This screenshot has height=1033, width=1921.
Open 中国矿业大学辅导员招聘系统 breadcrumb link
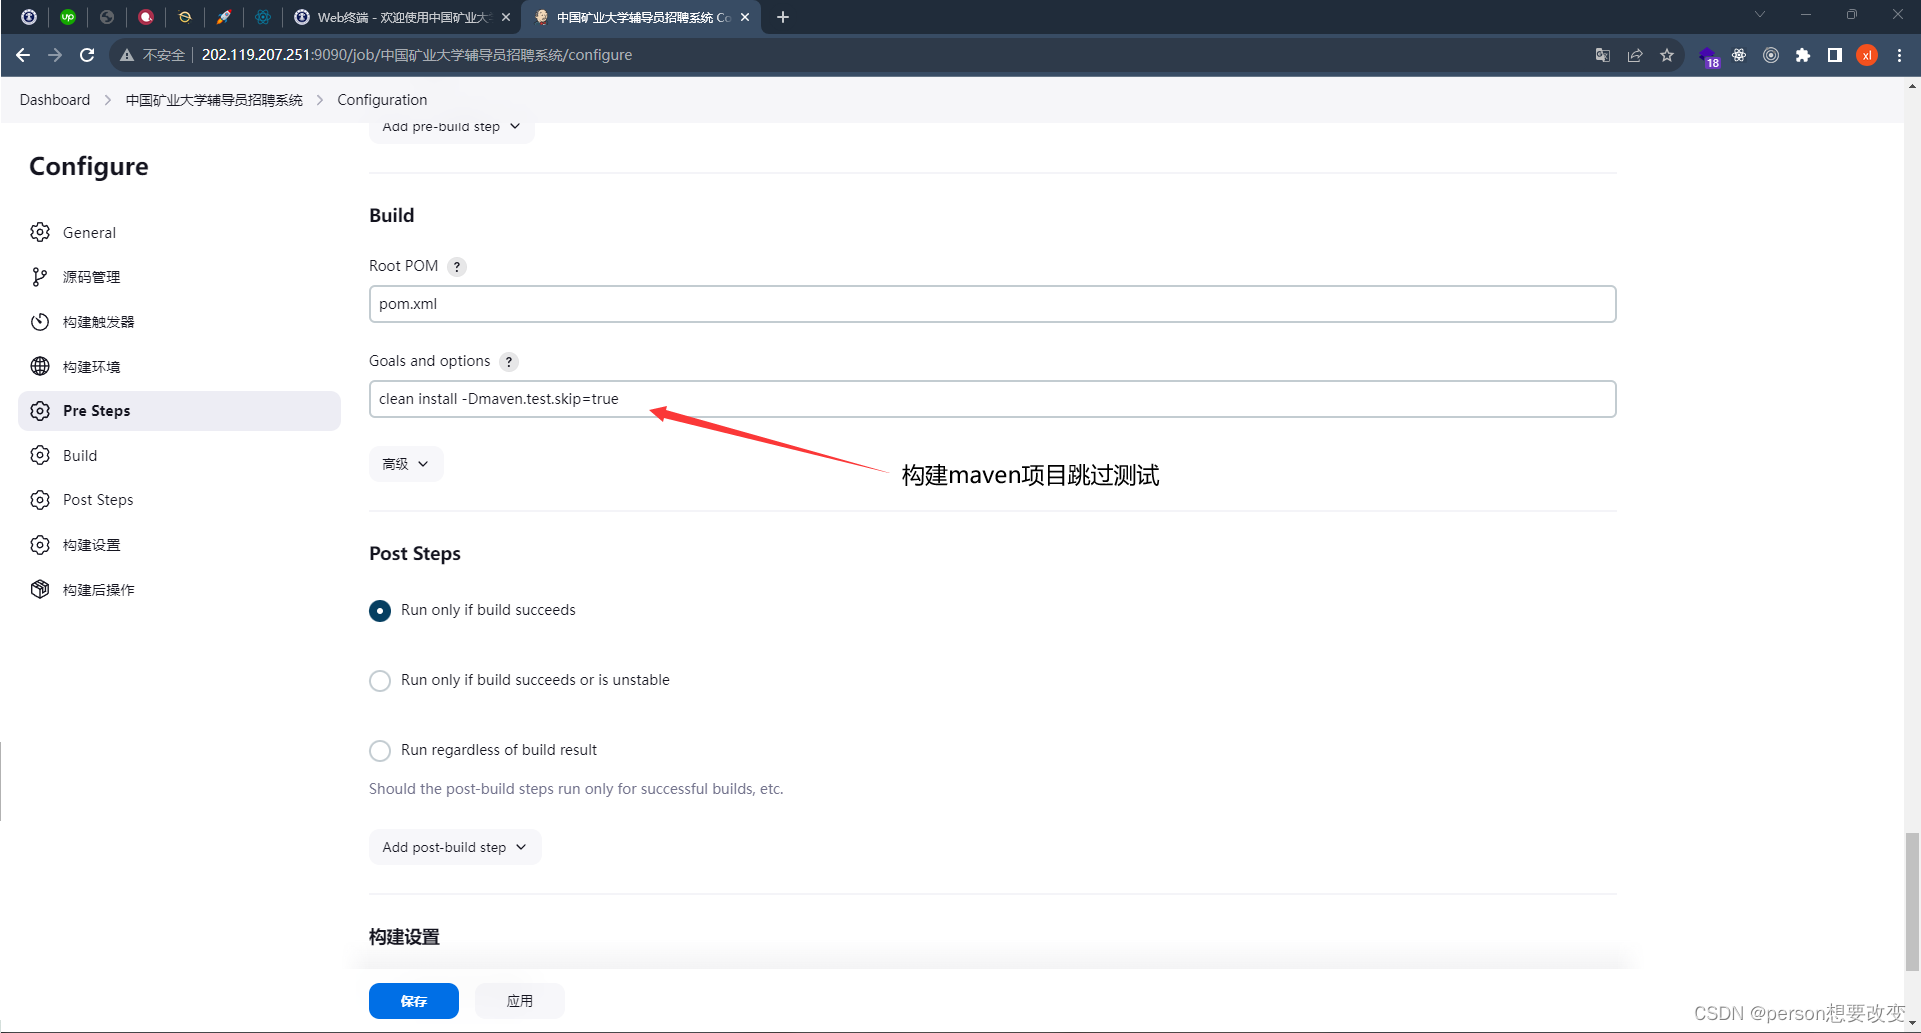tap(214, 100)
